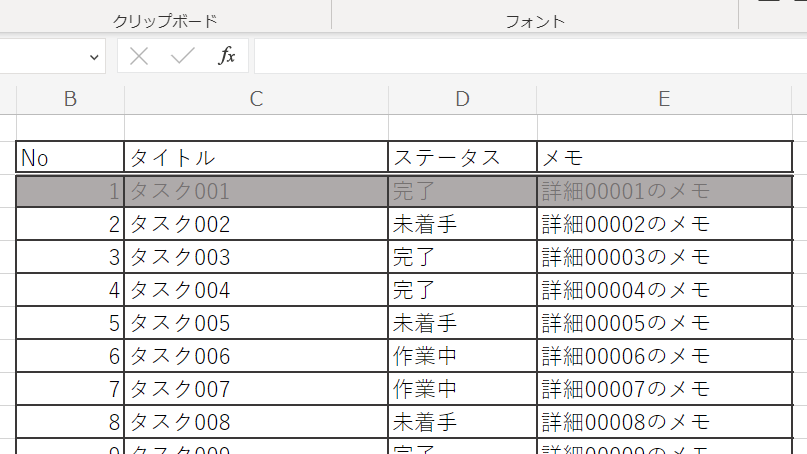Expand the Name Box dropdown arrow
The width and height of the screenshot is (807, 454).
[x=94, y=57]
